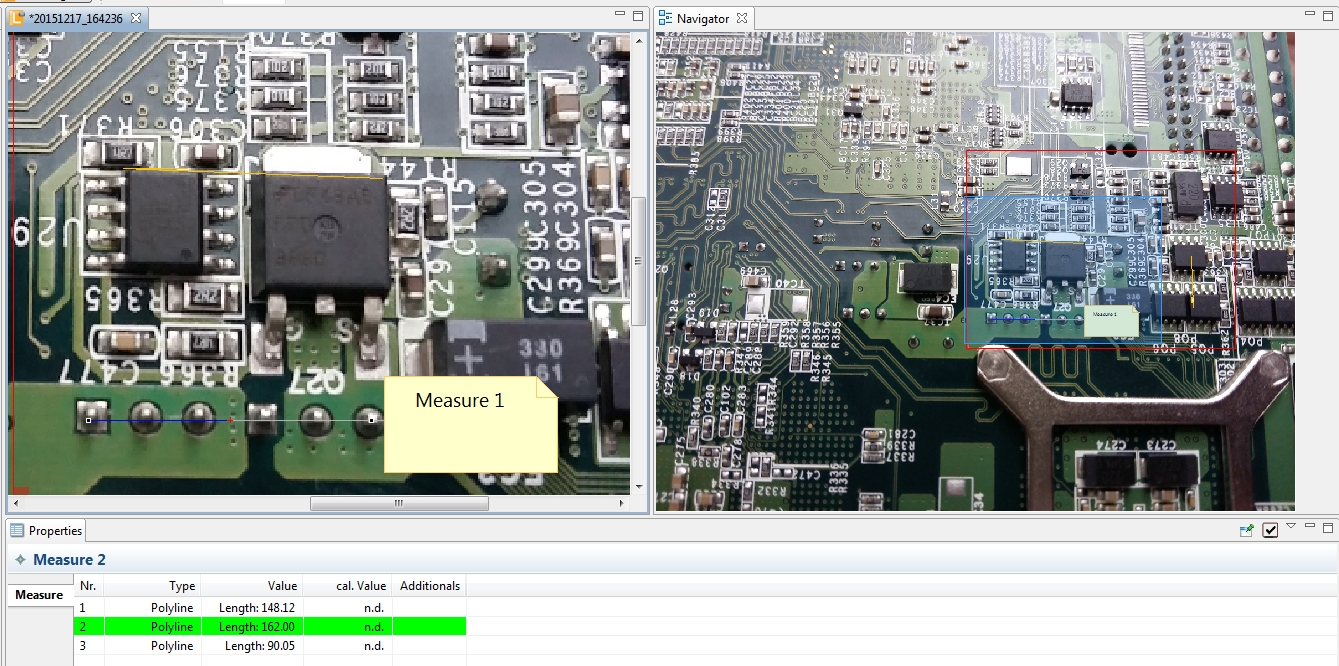
Task: Click the Additionals column header
Action: (430, 586)
